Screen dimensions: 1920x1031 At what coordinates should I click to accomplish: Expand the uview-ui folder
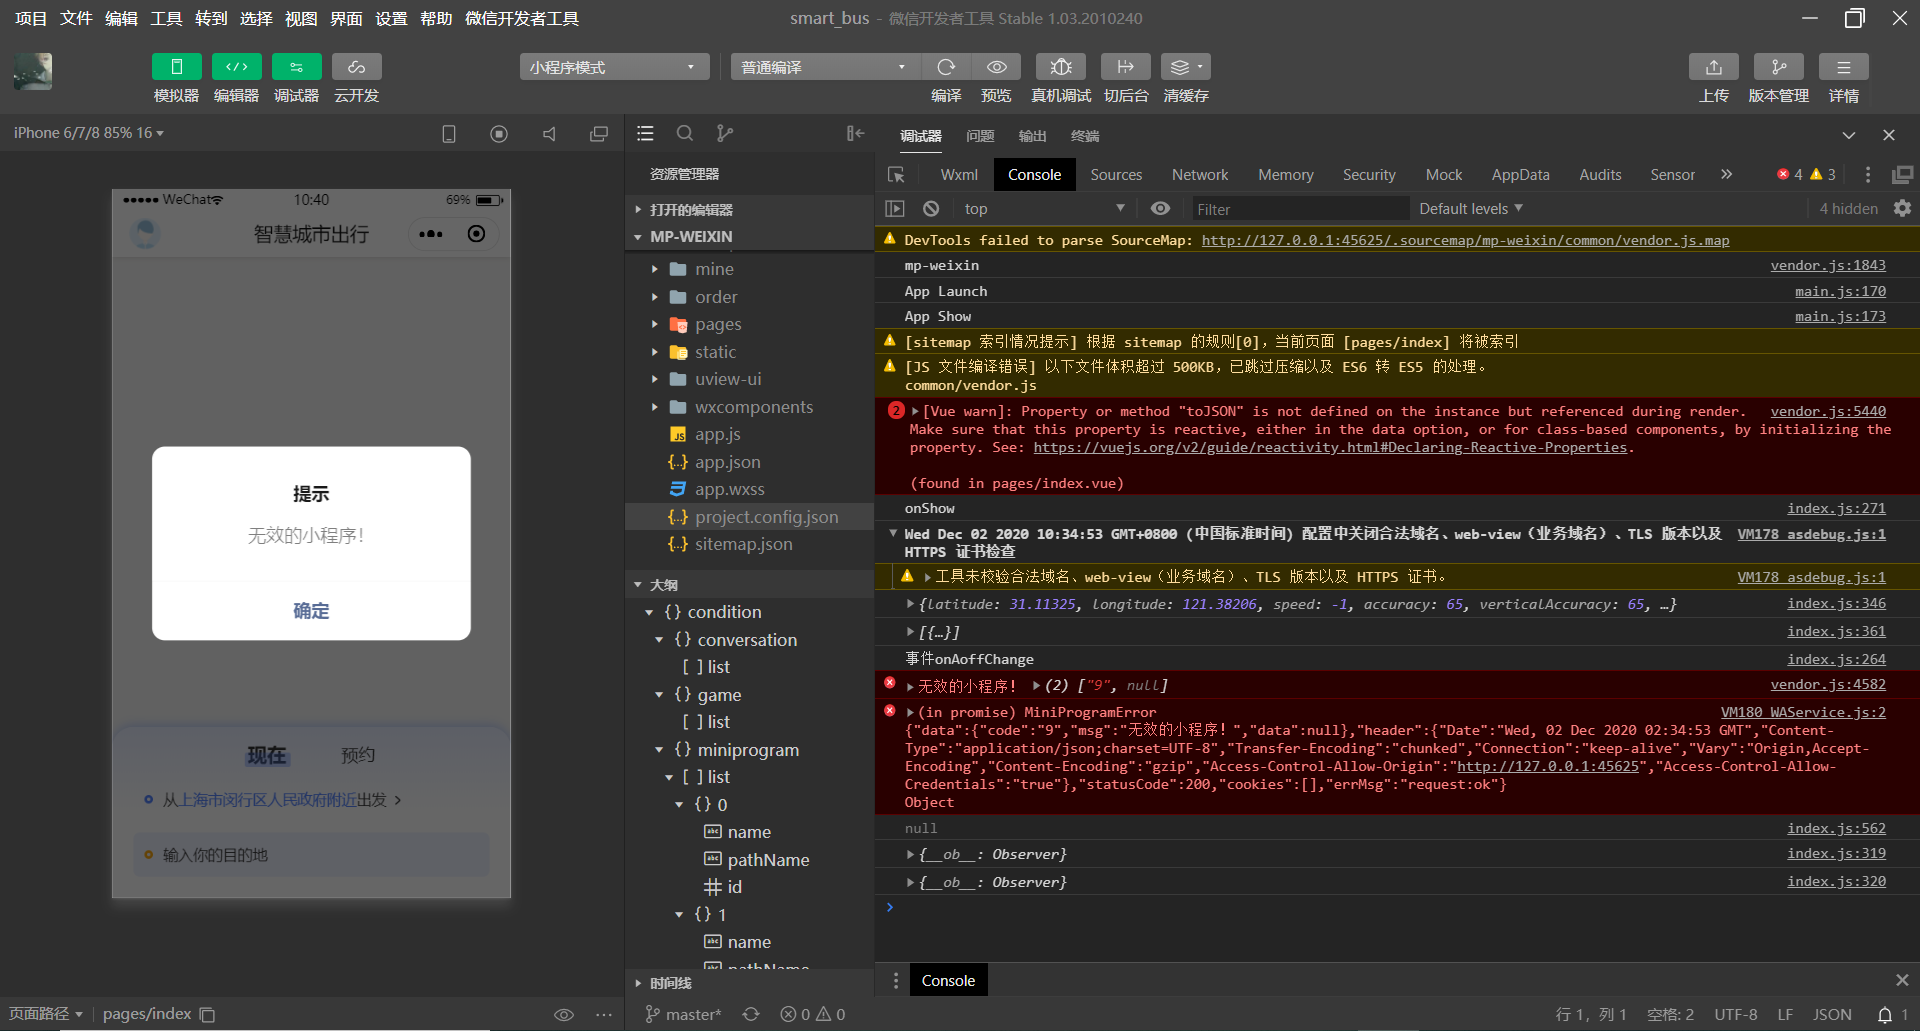(x=750, y=379)
